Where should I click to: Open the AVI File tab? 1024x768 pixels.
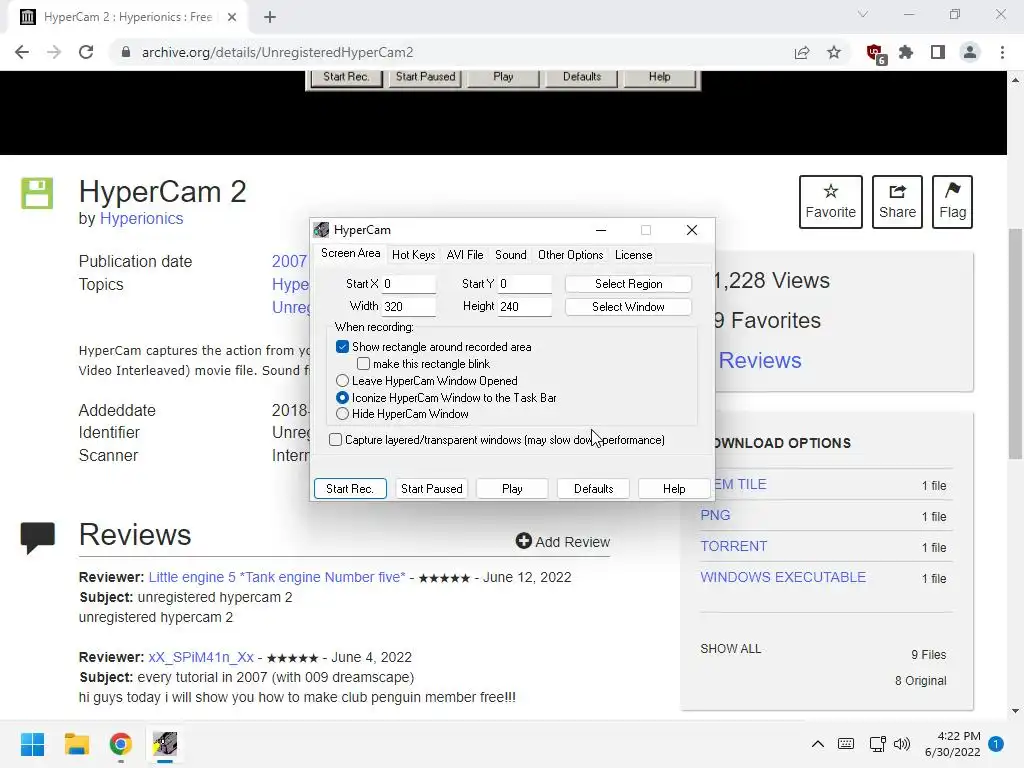tap(465, 255)
